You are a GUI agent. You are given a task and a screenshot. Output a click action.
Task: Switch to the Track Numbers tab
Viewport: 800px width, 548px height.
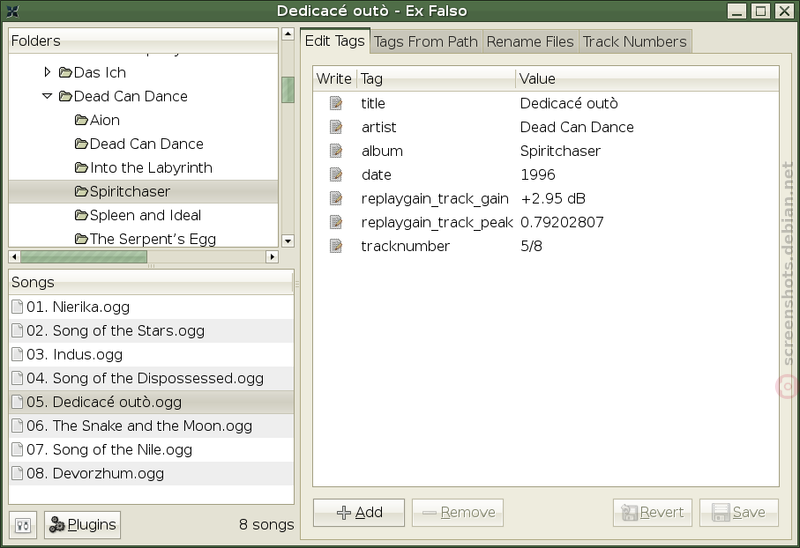[635, 42]
